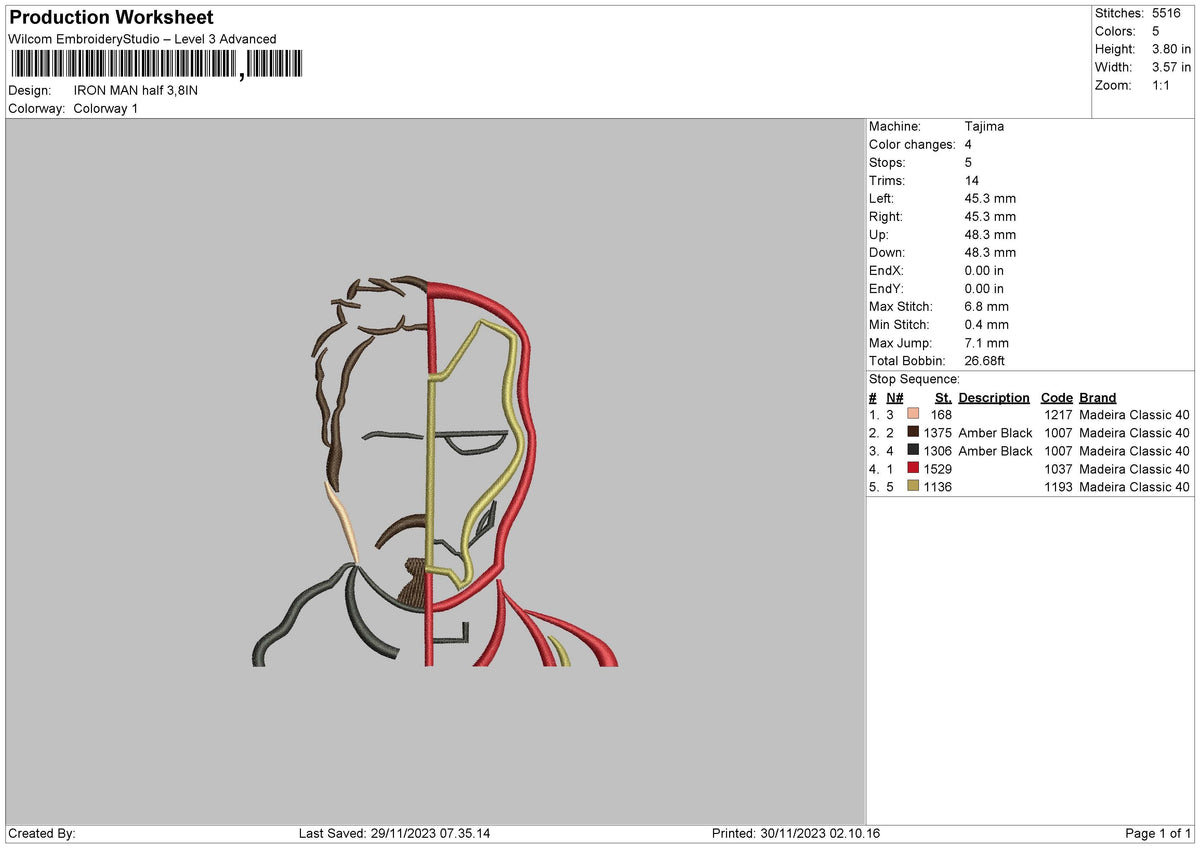Click the 'Brand' column header

(x=1098, y=398)
